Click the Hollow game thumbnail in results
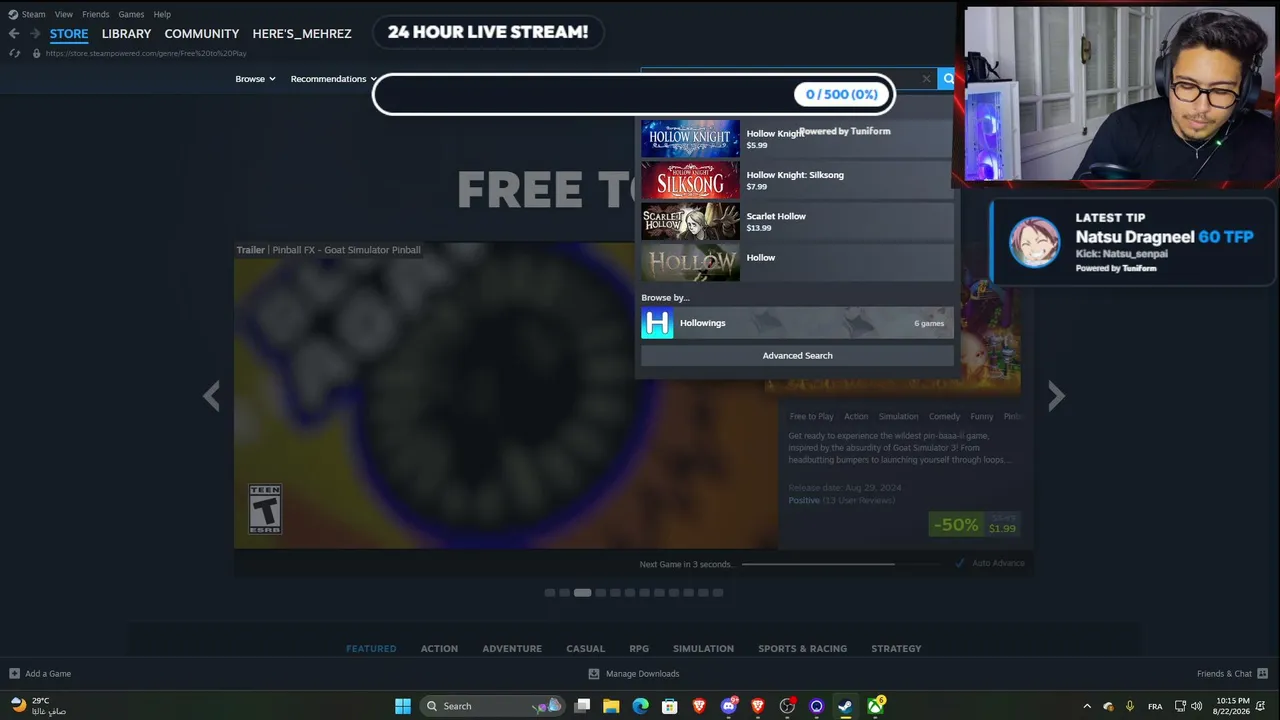The width and height of the screenshot is (1280, 720). point(690,263)
